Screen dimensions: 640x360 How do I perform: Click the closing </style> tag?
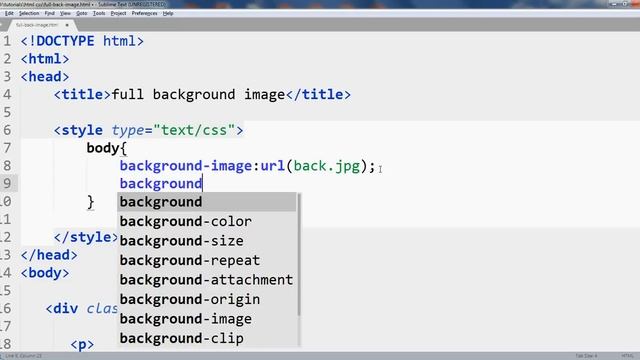(x=86, y=237)
